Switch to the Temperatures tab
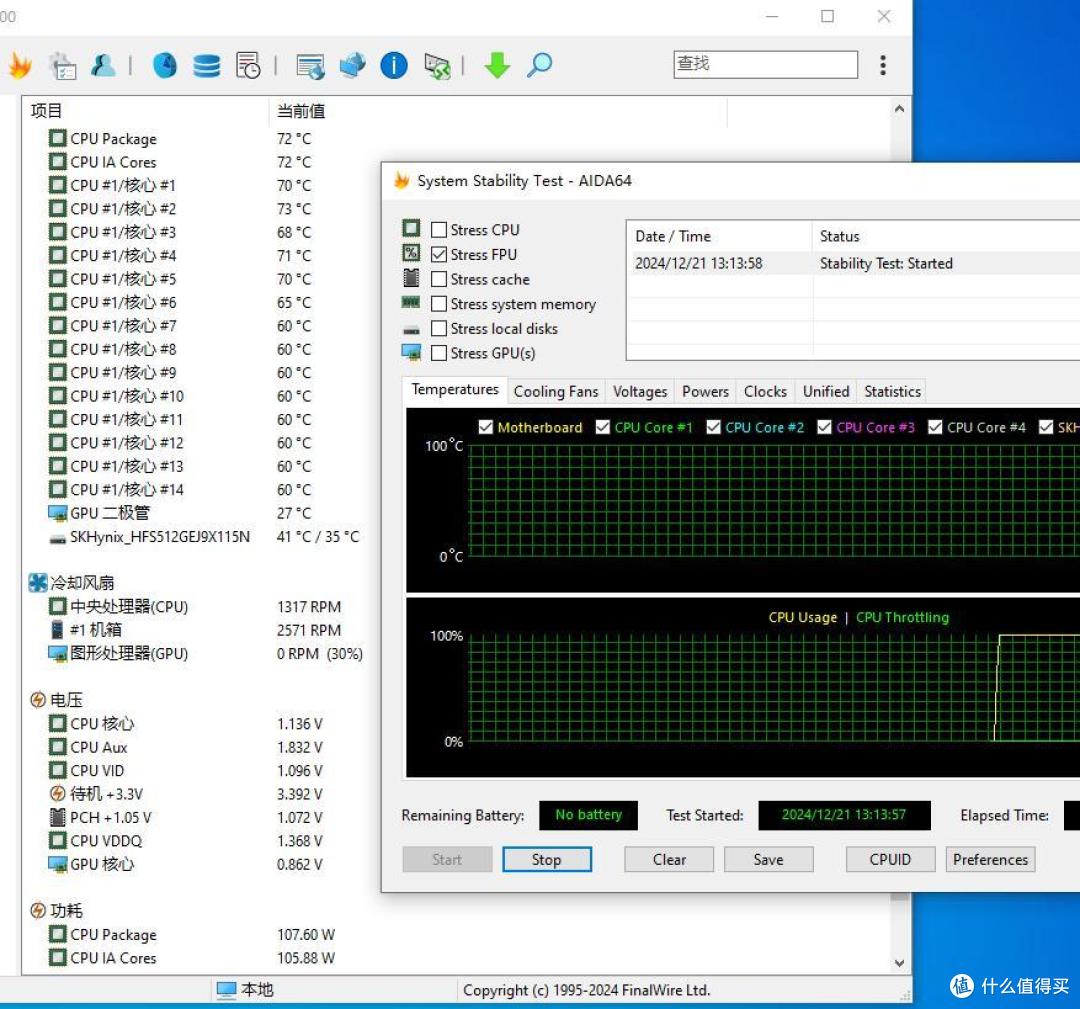The width and height of the screenshot is (1080, 1009). click(x=455, y=390)
